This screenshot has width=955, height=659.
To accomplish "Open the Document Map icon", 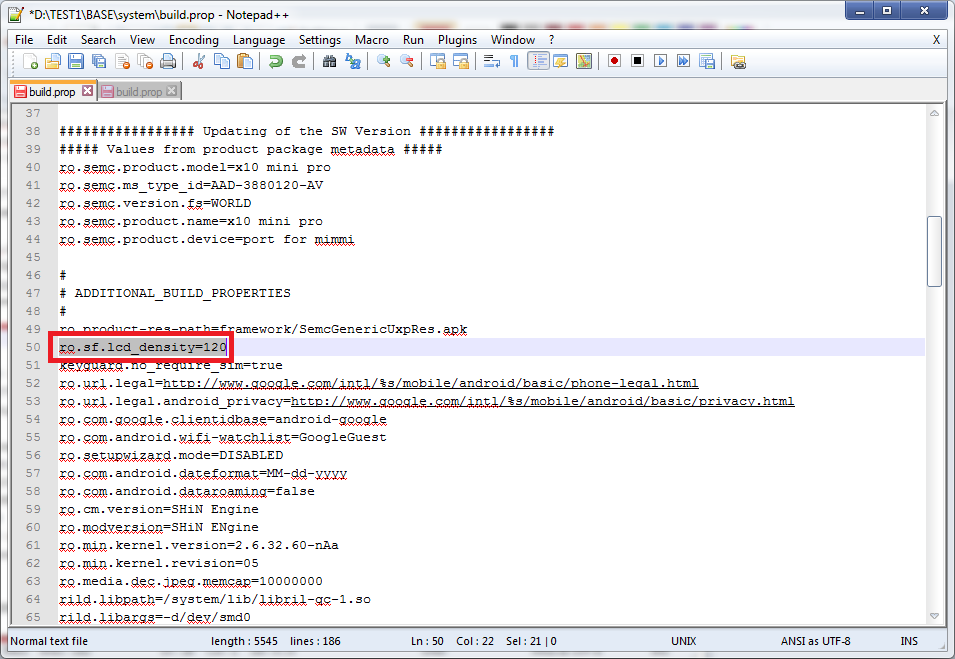I will pos(584,62).
